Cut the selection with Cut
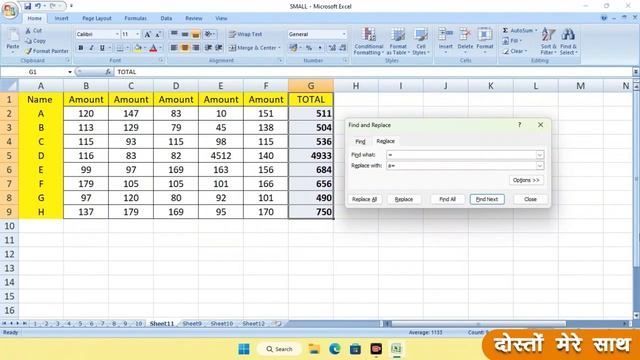The height and width of the screenshot is (360, 640). [33, 31]
